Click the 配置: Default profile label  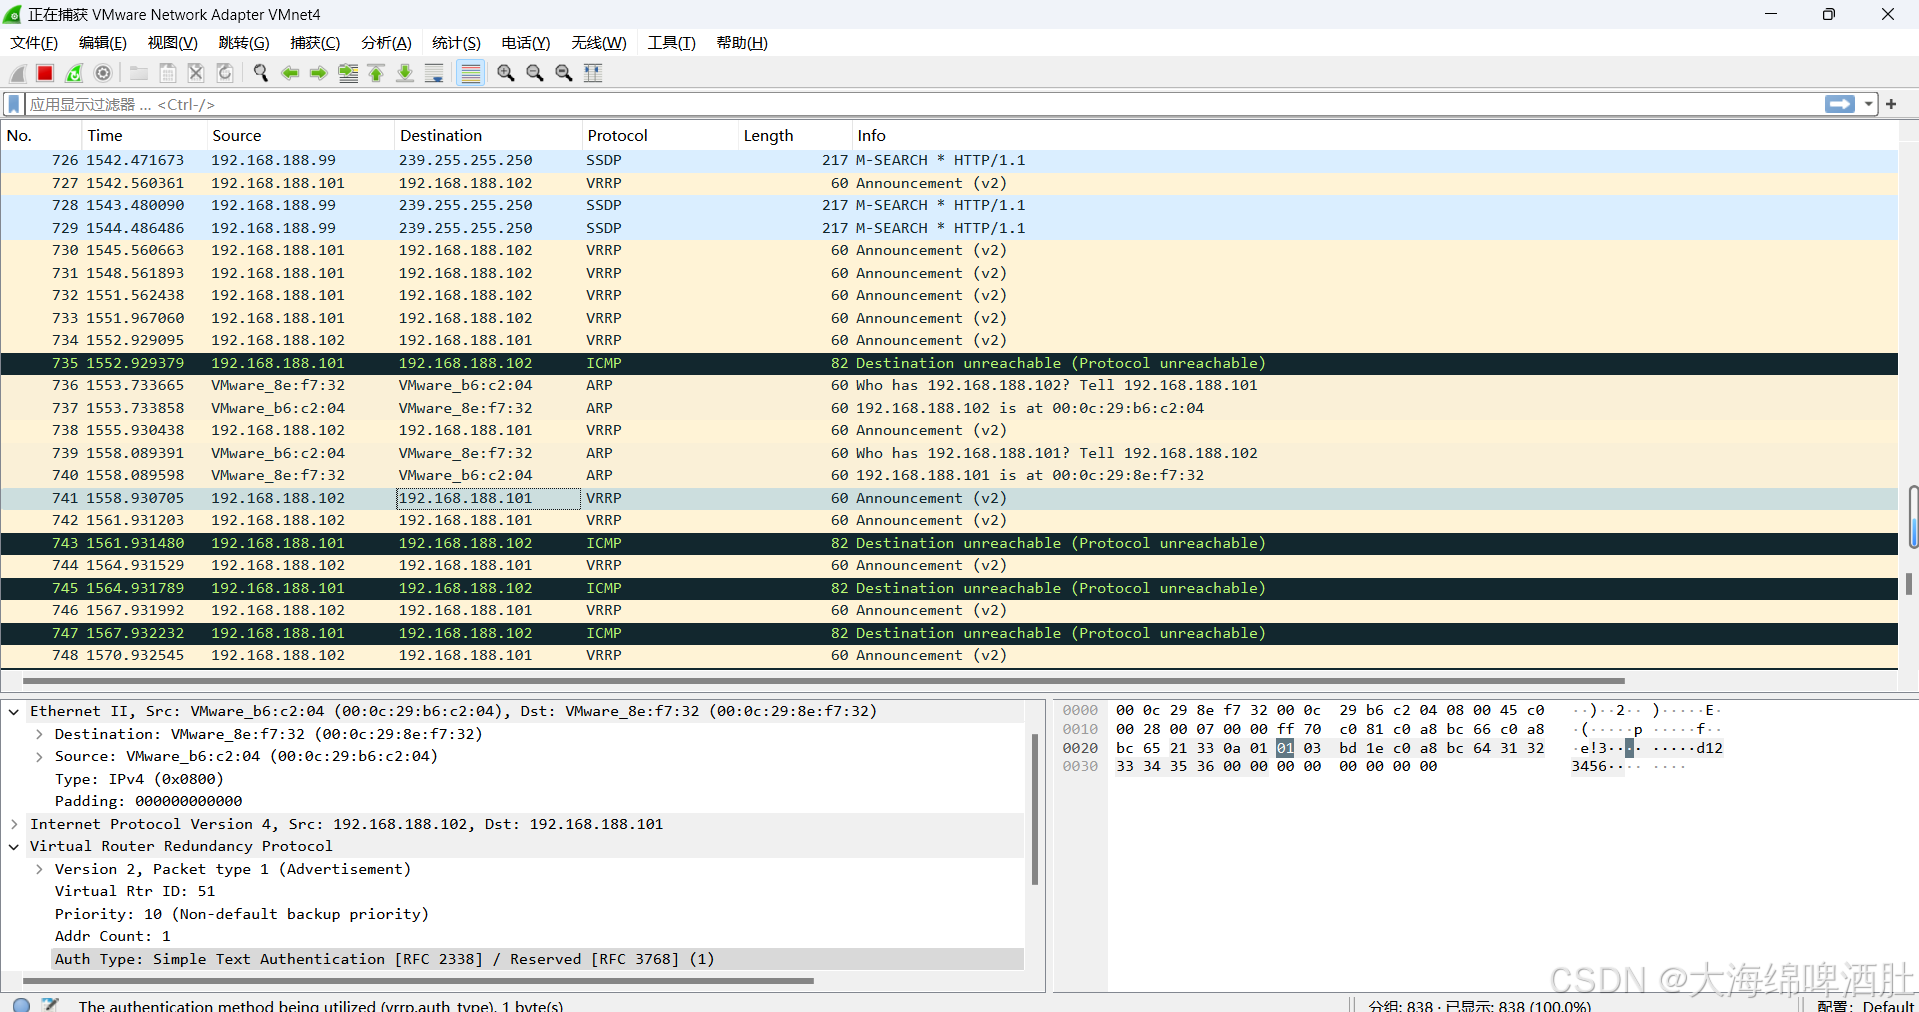[x=1865, y=1005]
